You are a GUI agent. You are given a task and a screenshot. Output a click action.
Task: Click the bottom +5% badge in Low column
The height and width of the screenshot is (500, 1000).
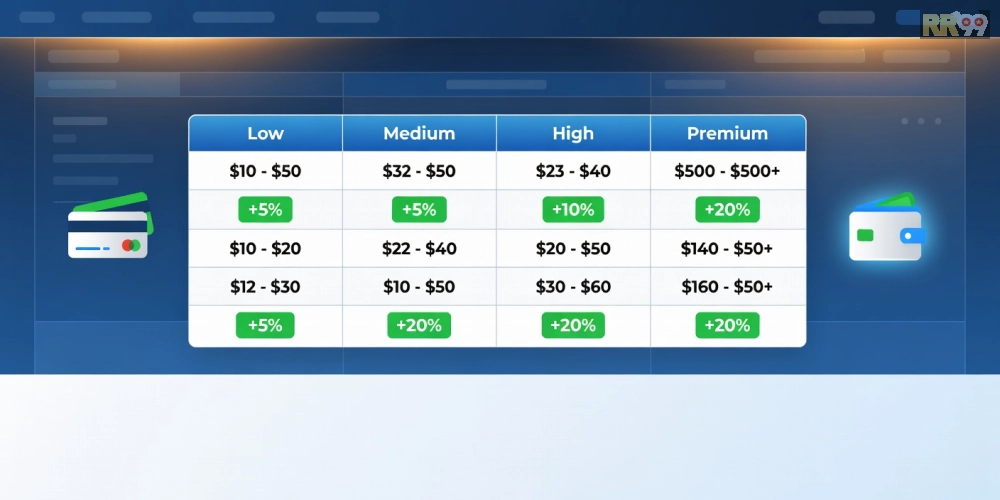pos(265,325)
